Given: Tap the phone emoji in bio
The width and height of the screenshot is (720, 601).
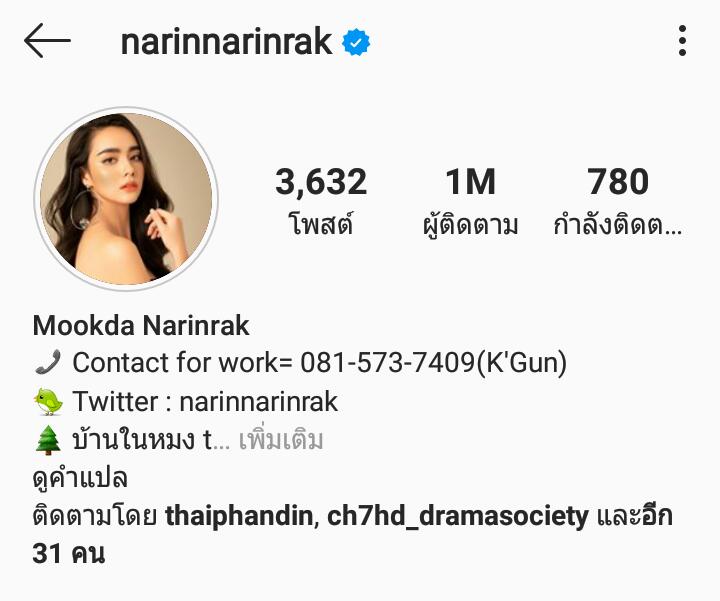Looking at the screenshot, I should pyautogui.click(x=48, y=362).
